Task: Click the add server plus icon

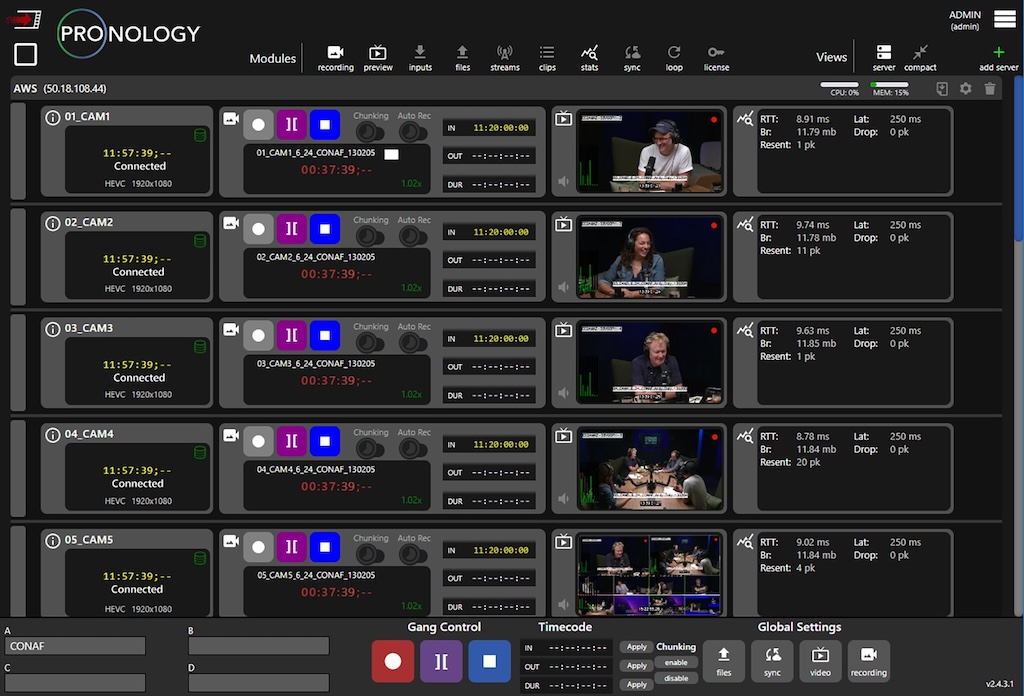Action: coord(999,52)
